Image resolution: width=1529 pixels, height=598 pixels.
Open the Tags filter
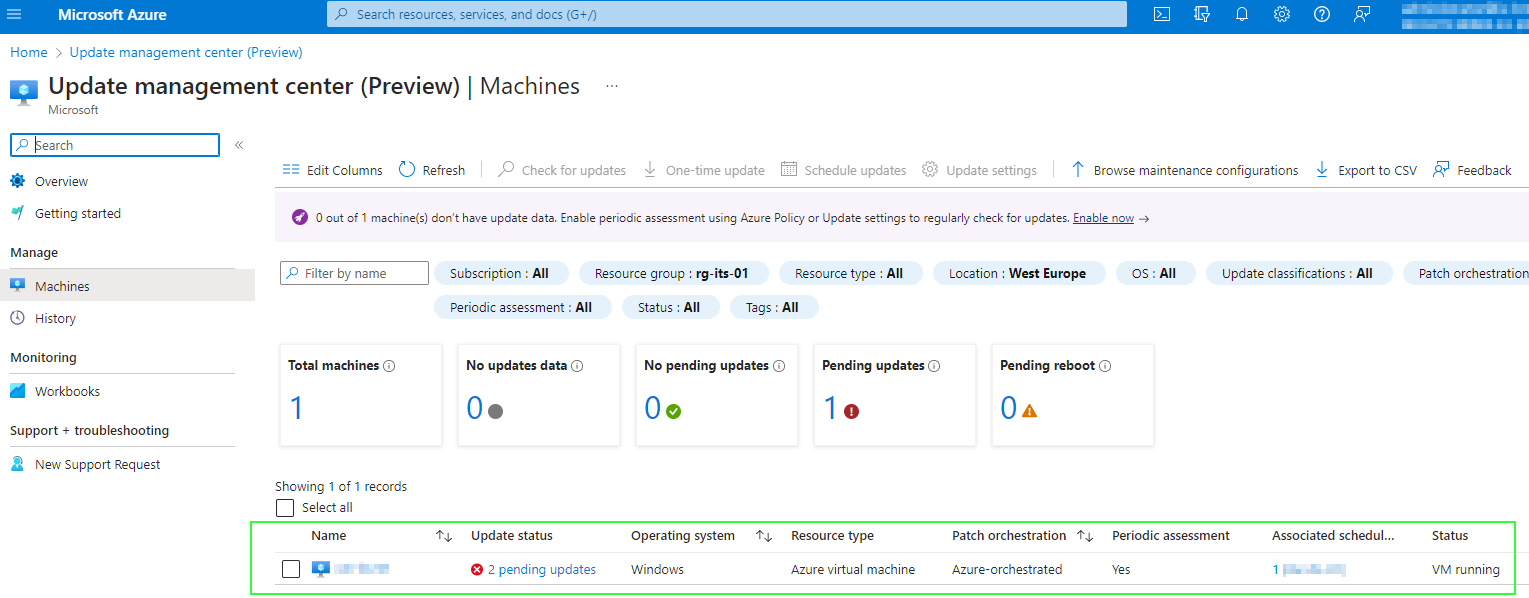click(x=774, y=307)
